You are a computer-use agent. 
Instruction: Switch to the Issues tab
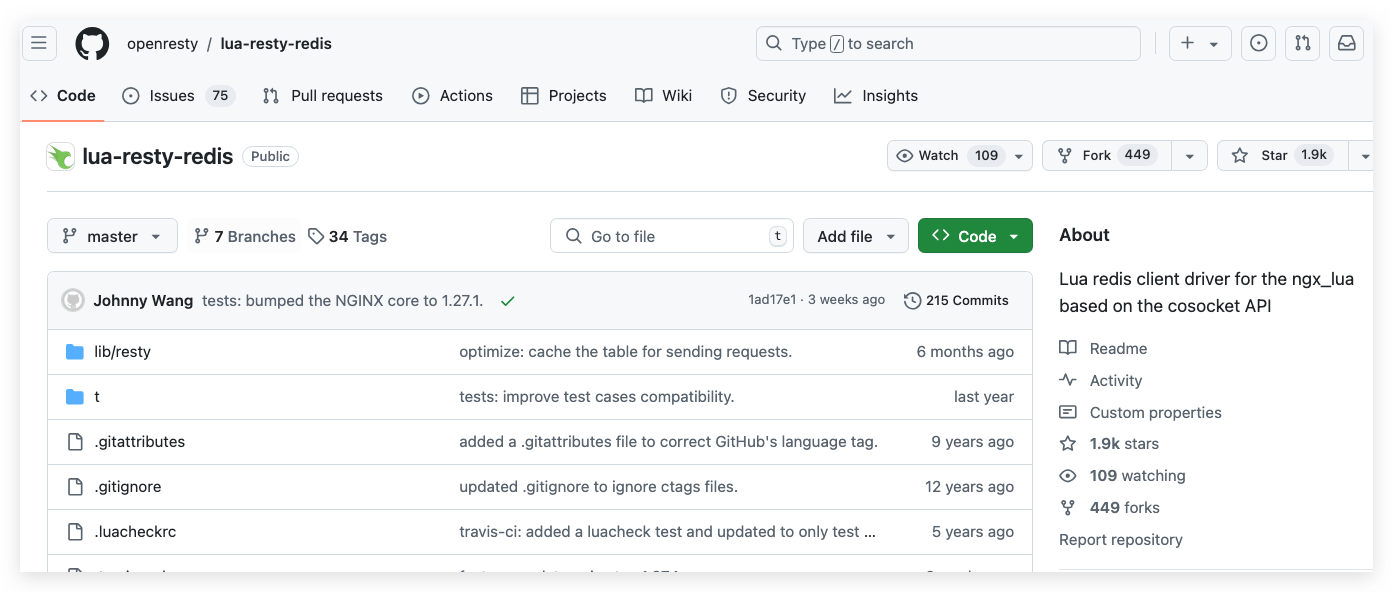click(x=178, y=96)
